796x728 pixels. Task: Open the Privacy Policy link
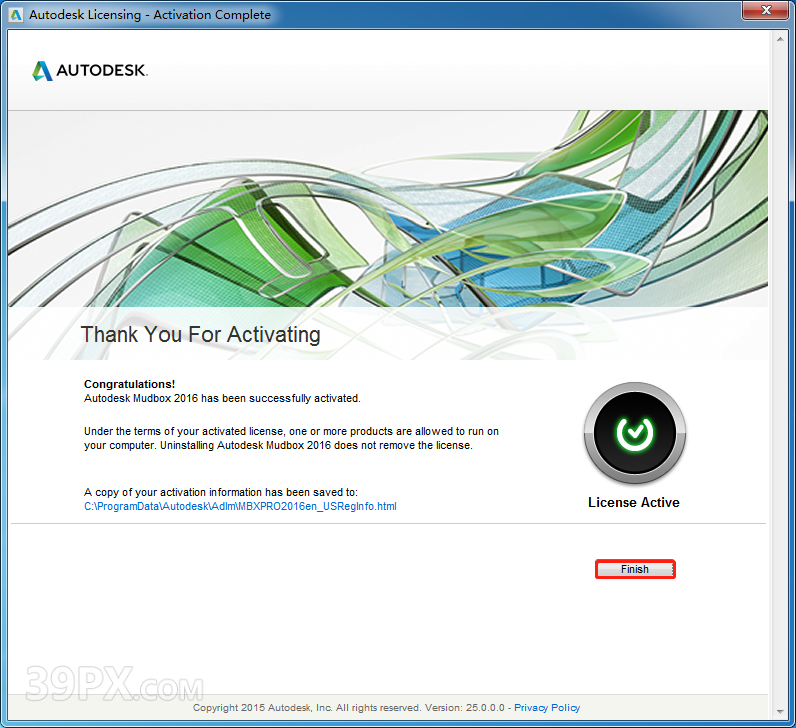point(547,708)
